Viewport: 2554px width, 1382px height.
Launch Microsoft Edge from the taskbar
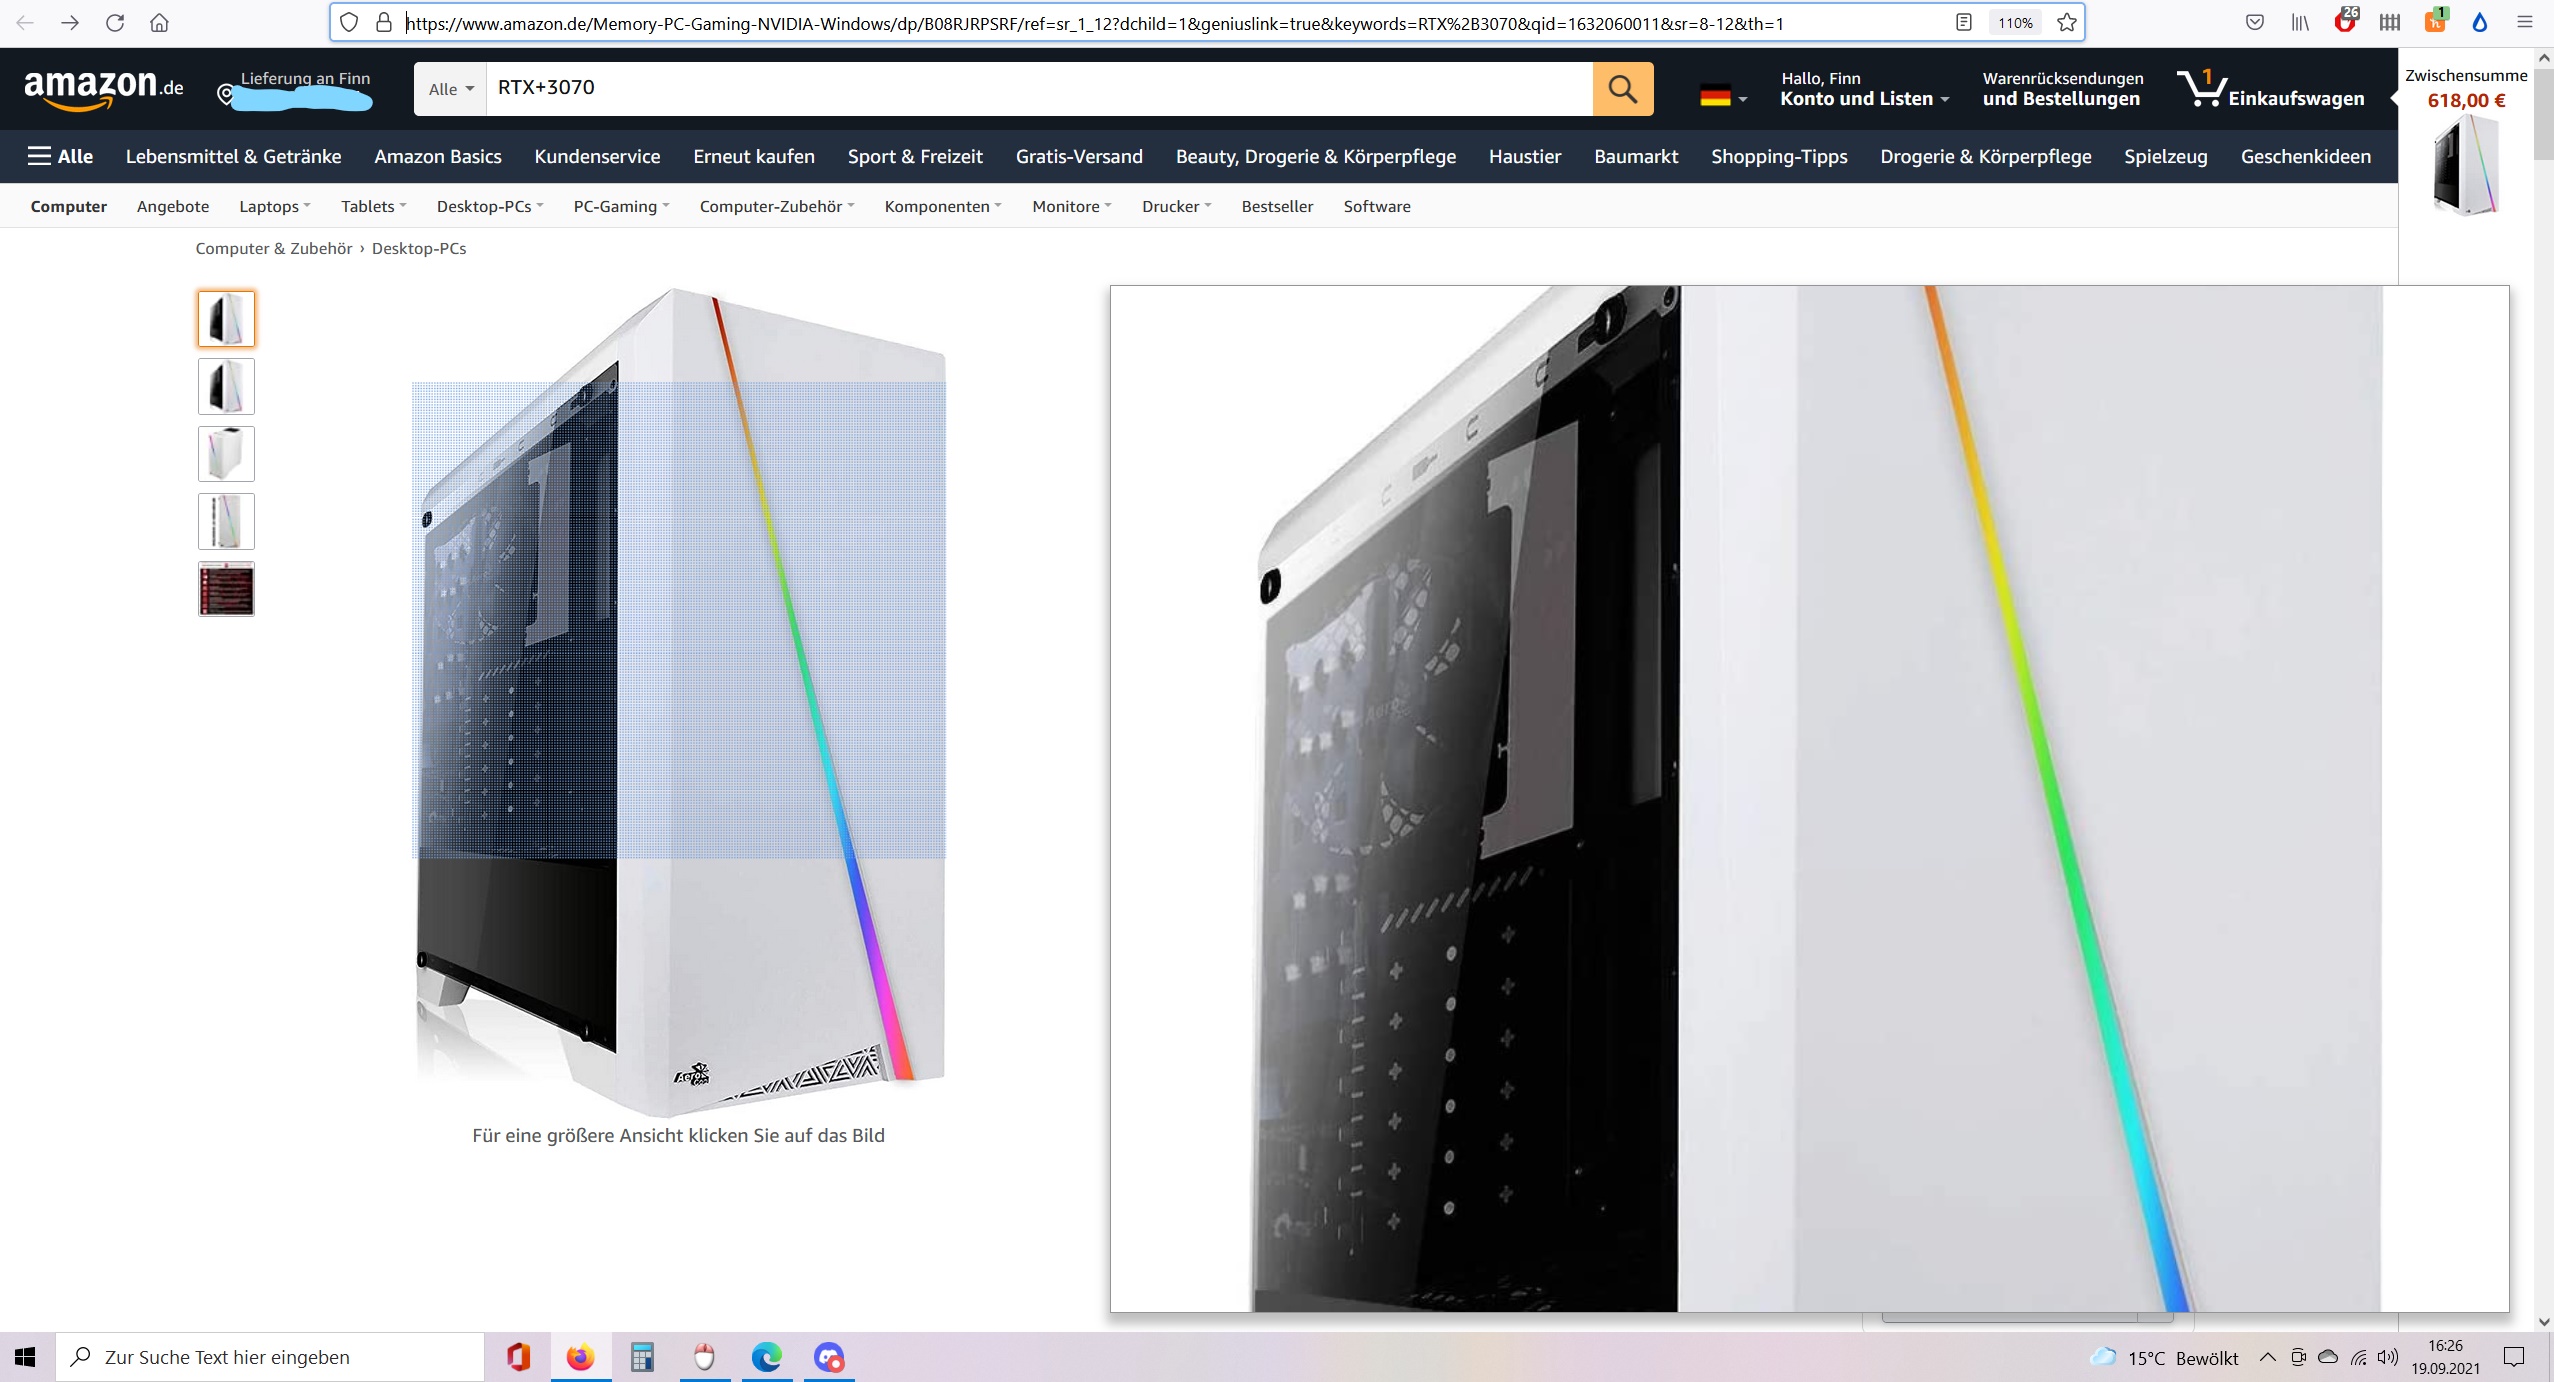pos(766,1357)
